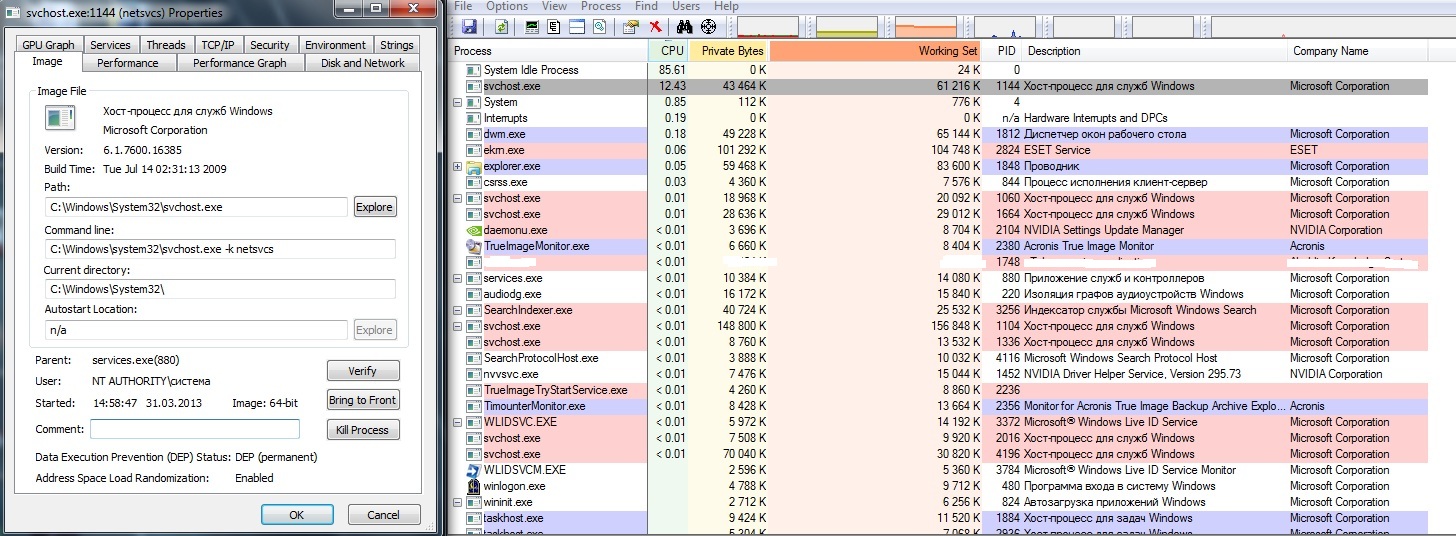Switch to the Security tab
The width and height of the screenshot is (1456, 536).
(270, 45)
